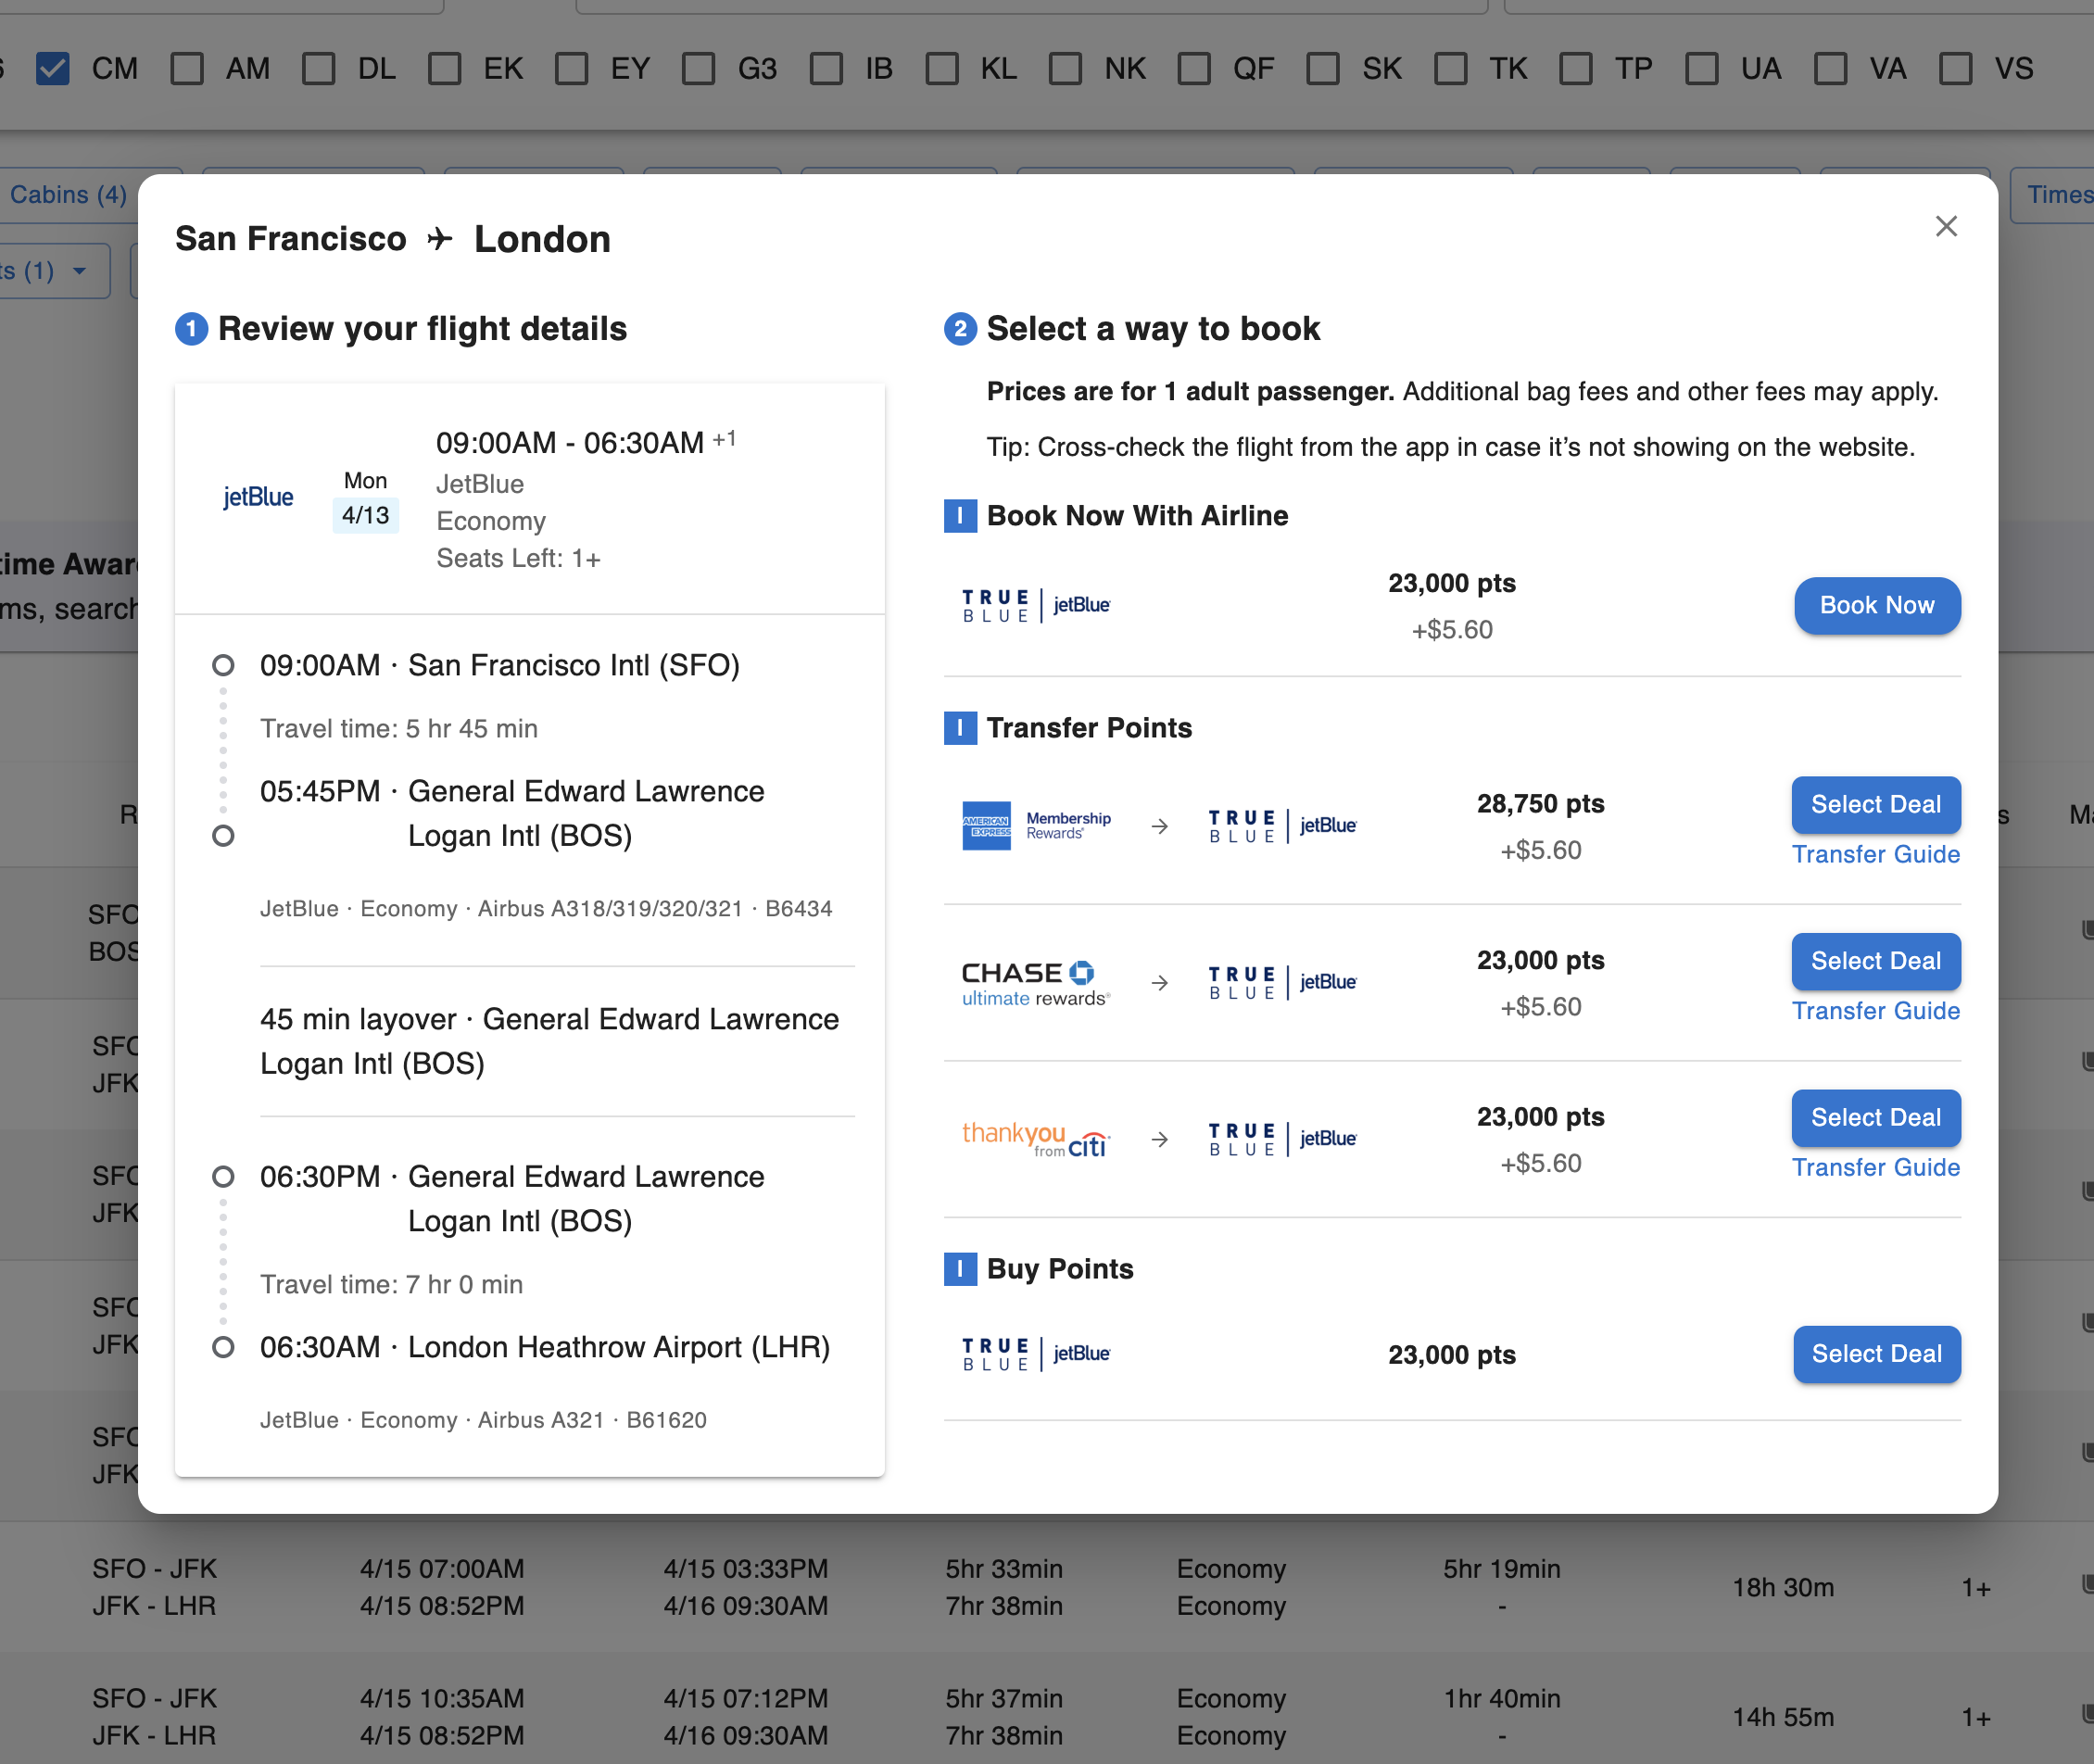The width and height of the screenshot is (2094, 1764).
Task: Click '45 min layover' text
Action: coord(358,1019)
